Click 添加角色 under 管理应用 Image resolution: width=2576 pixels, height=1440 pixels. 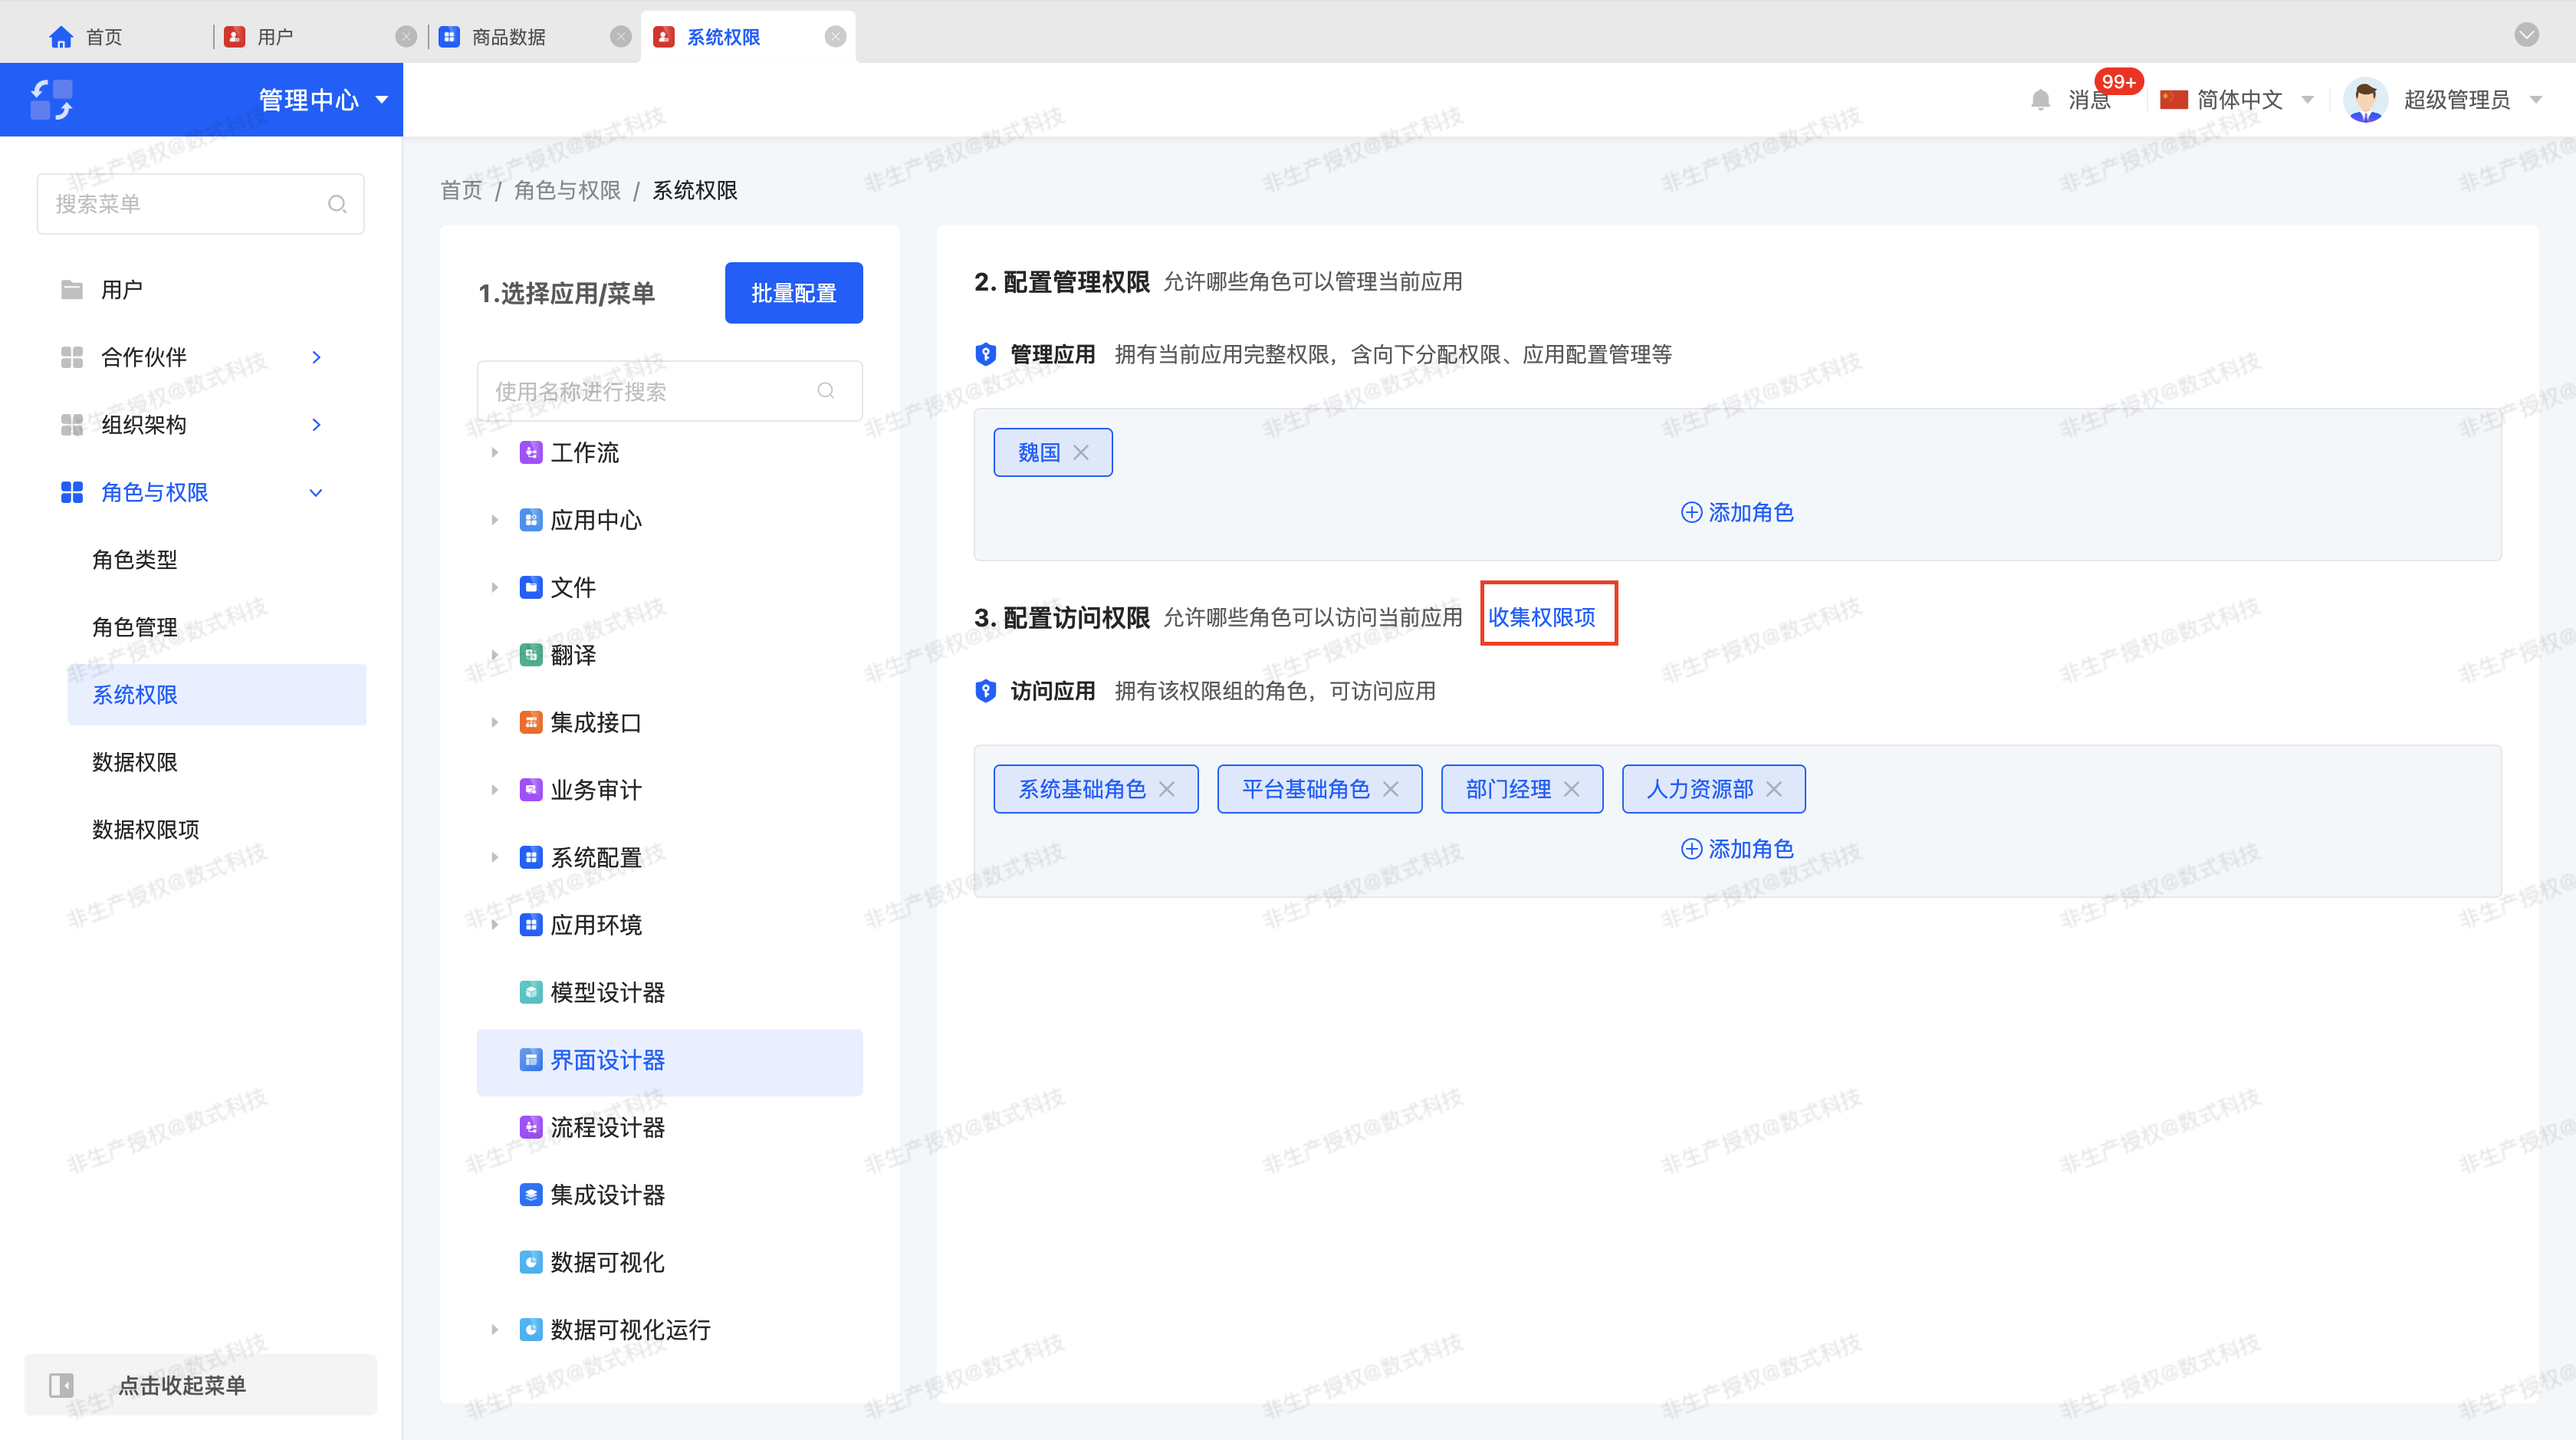pyautogui.click(x=1738, y=513)
